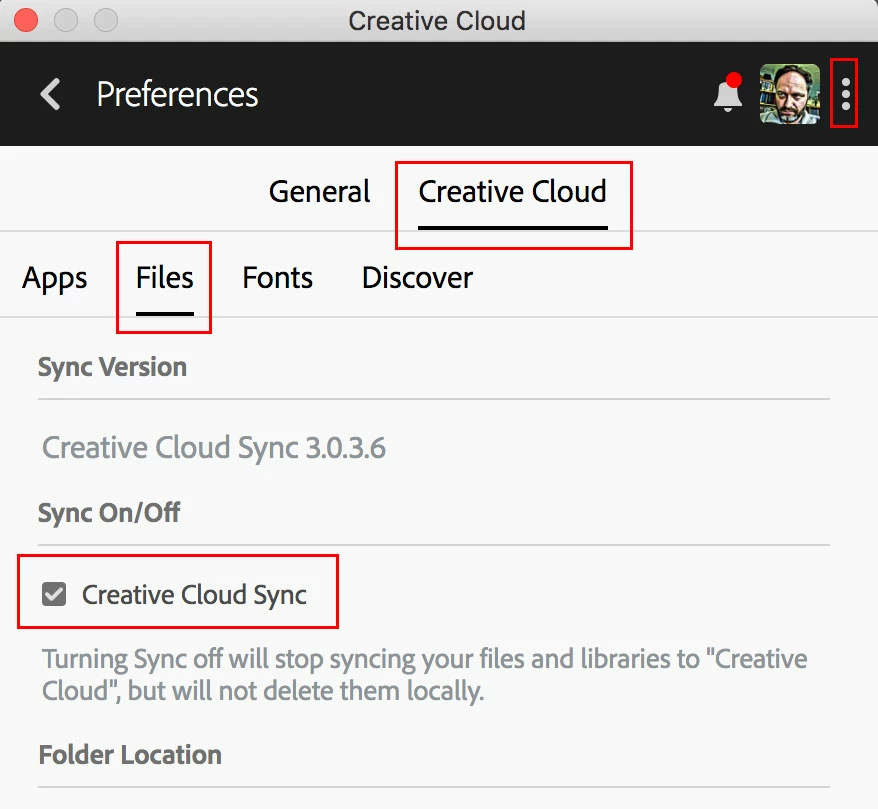
Task: Select the Creative Cloud tab
Action: (512, 192)
